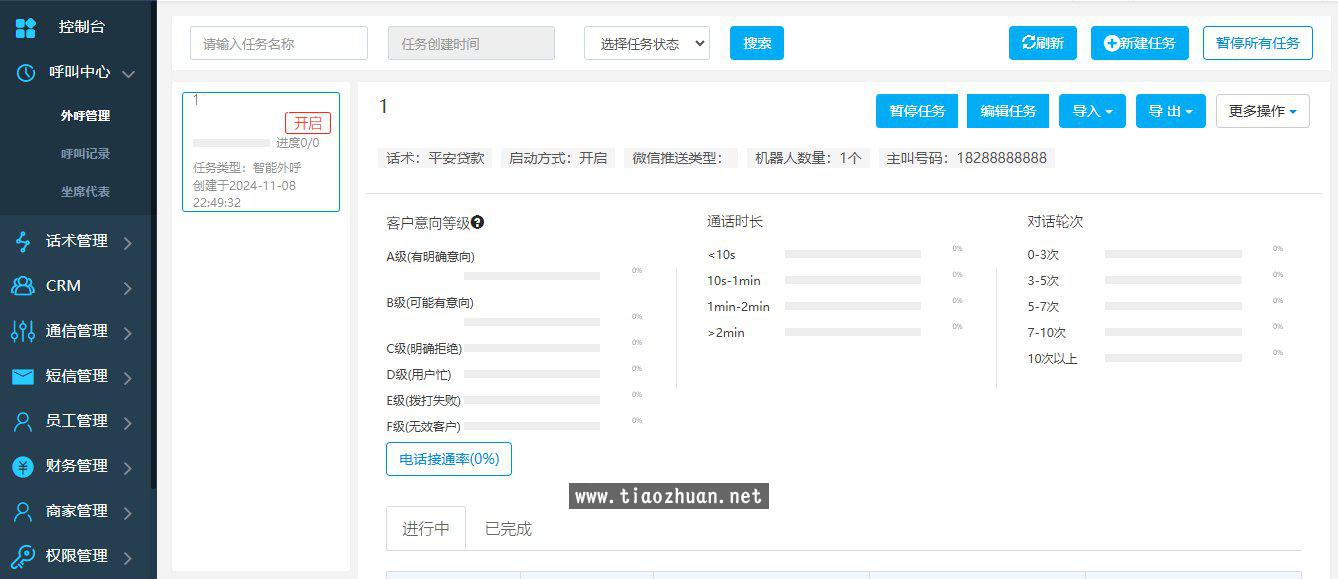Click the 短信管理 envelope icon
1338x579 pixels.
click(x=22, y=376)
